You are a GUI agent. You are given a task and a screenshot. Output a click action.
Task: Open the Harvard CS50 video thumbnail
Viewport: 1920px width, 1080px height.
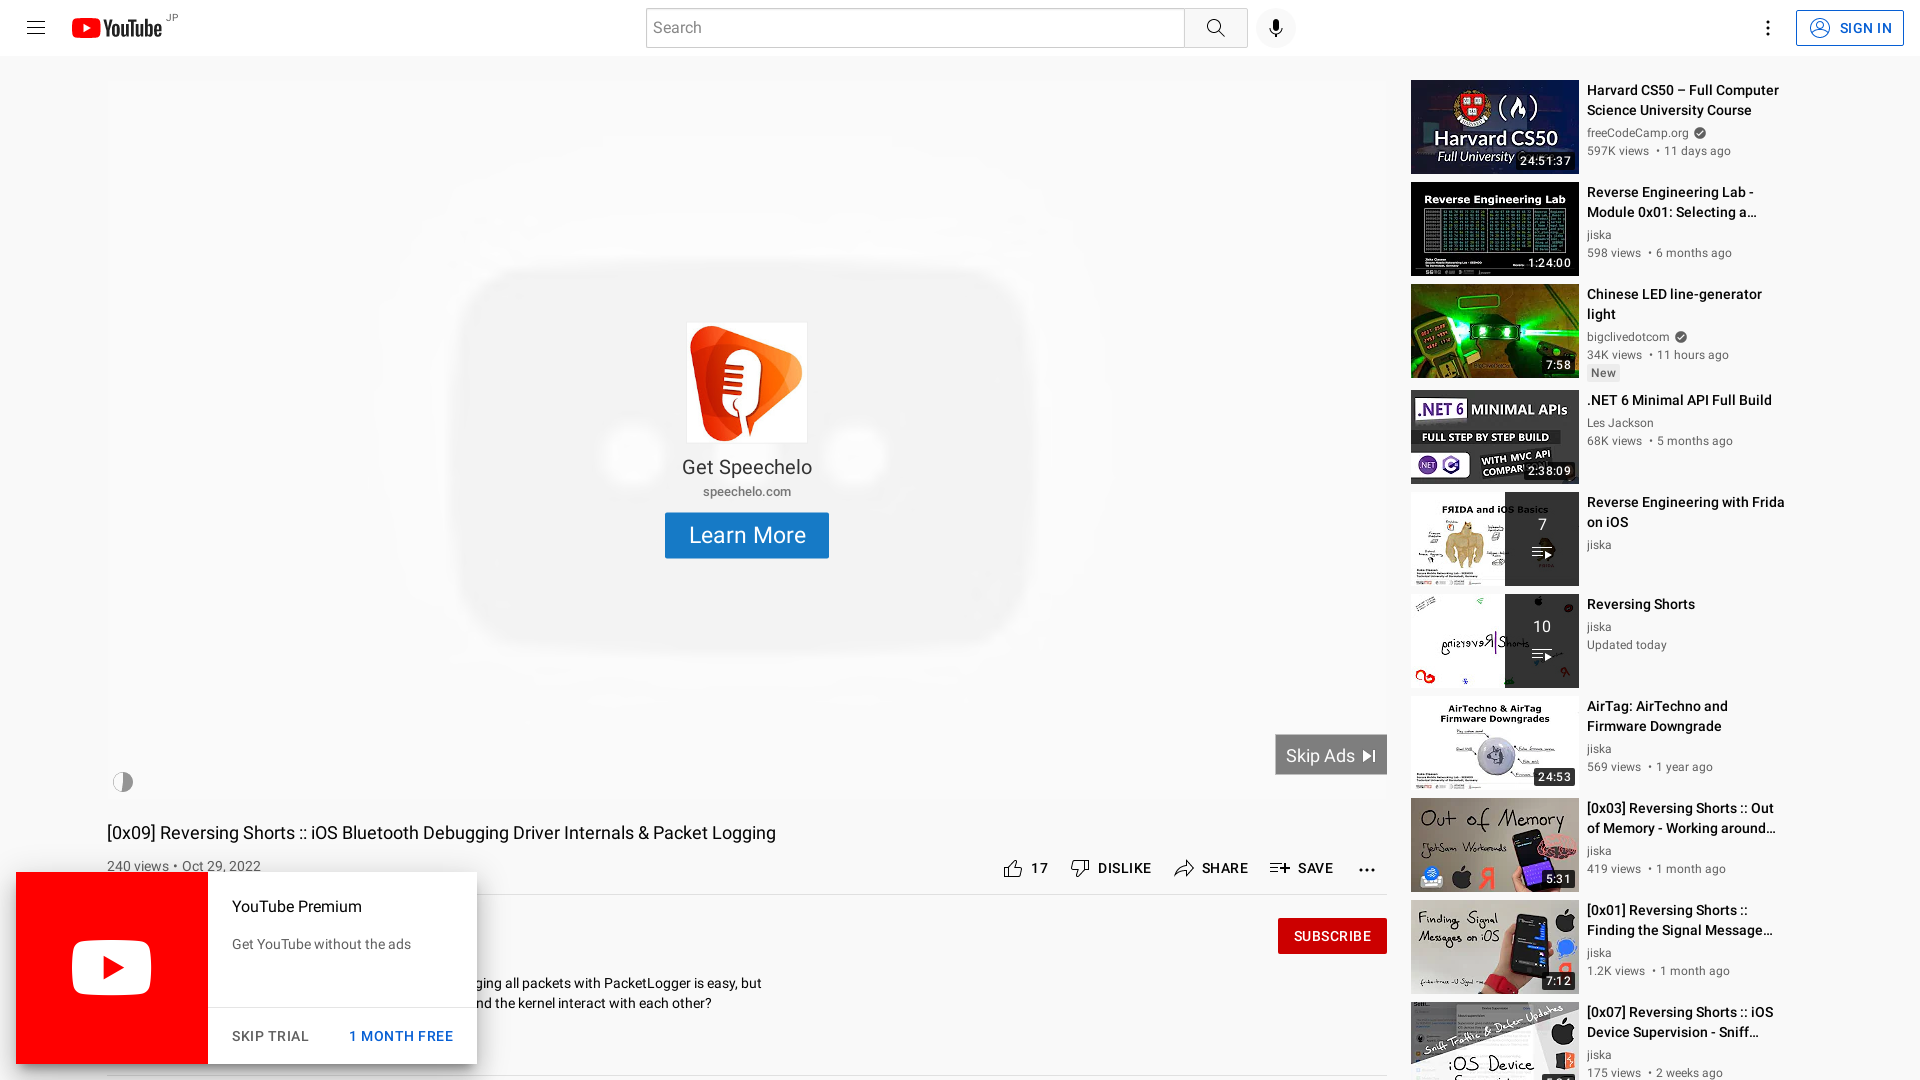[1494, 127]
